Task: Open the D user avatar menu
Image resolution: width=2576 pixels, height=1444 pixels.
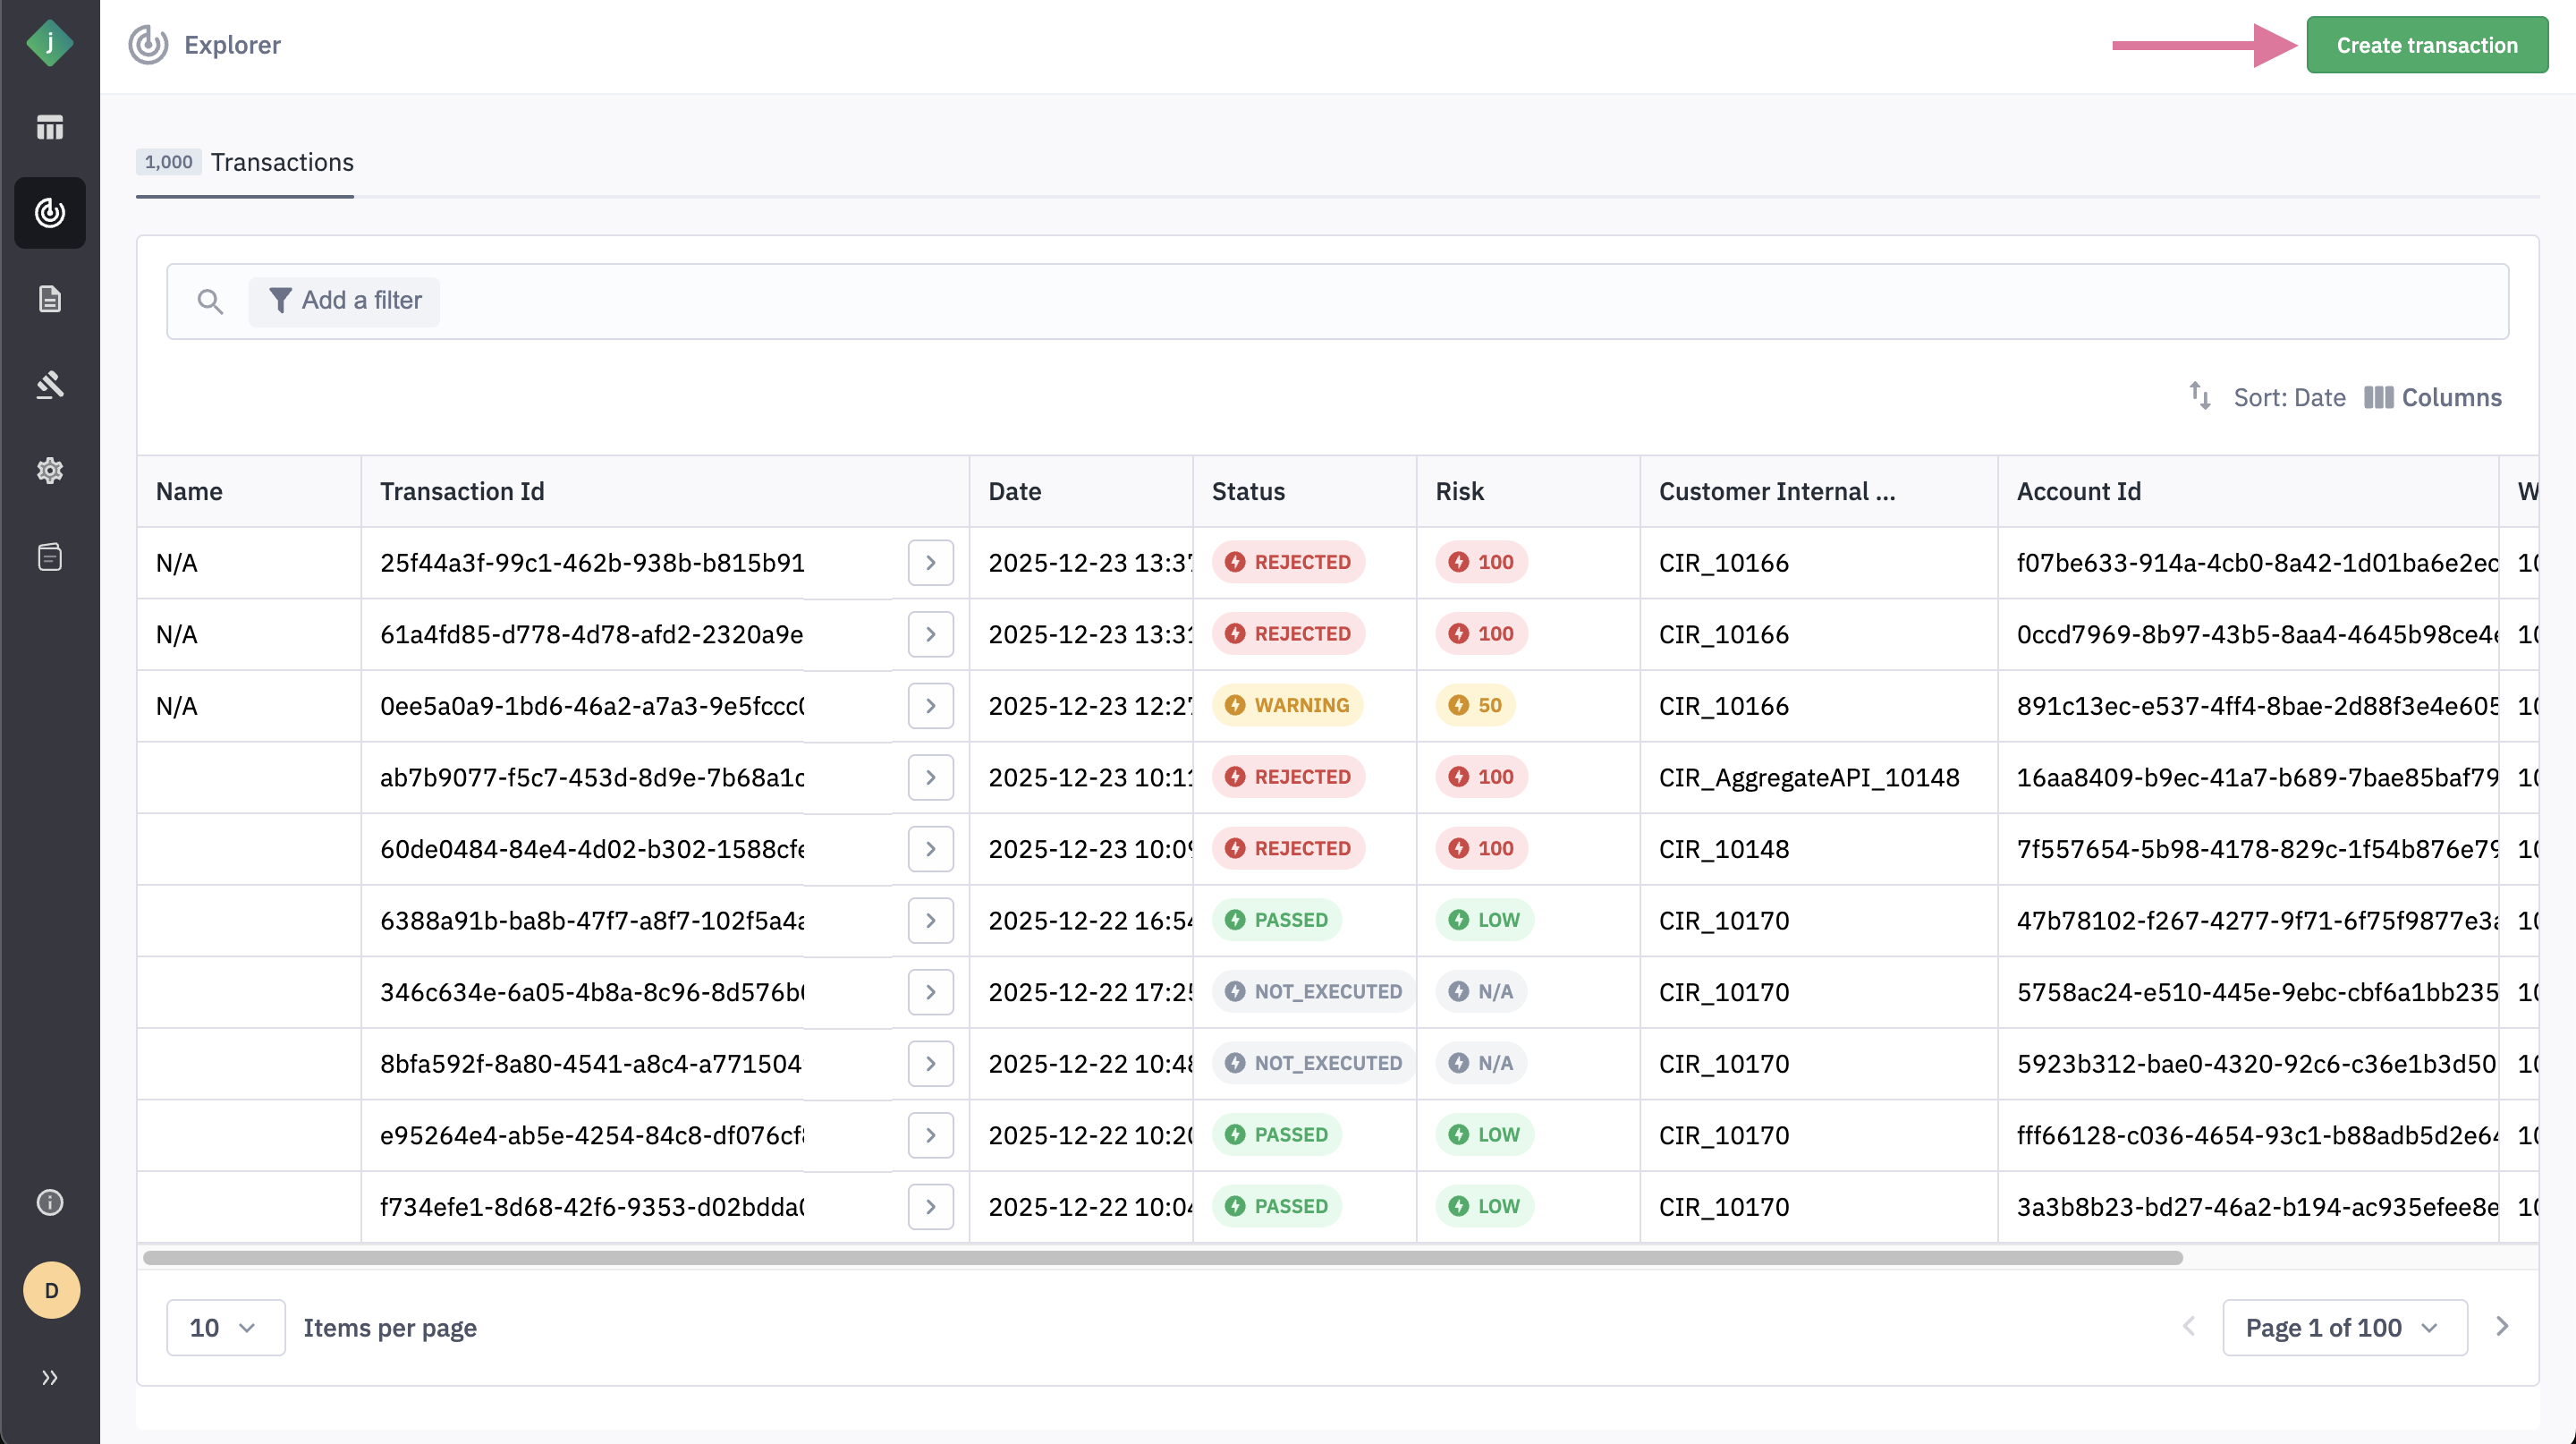Action: tap(51, 1290)
